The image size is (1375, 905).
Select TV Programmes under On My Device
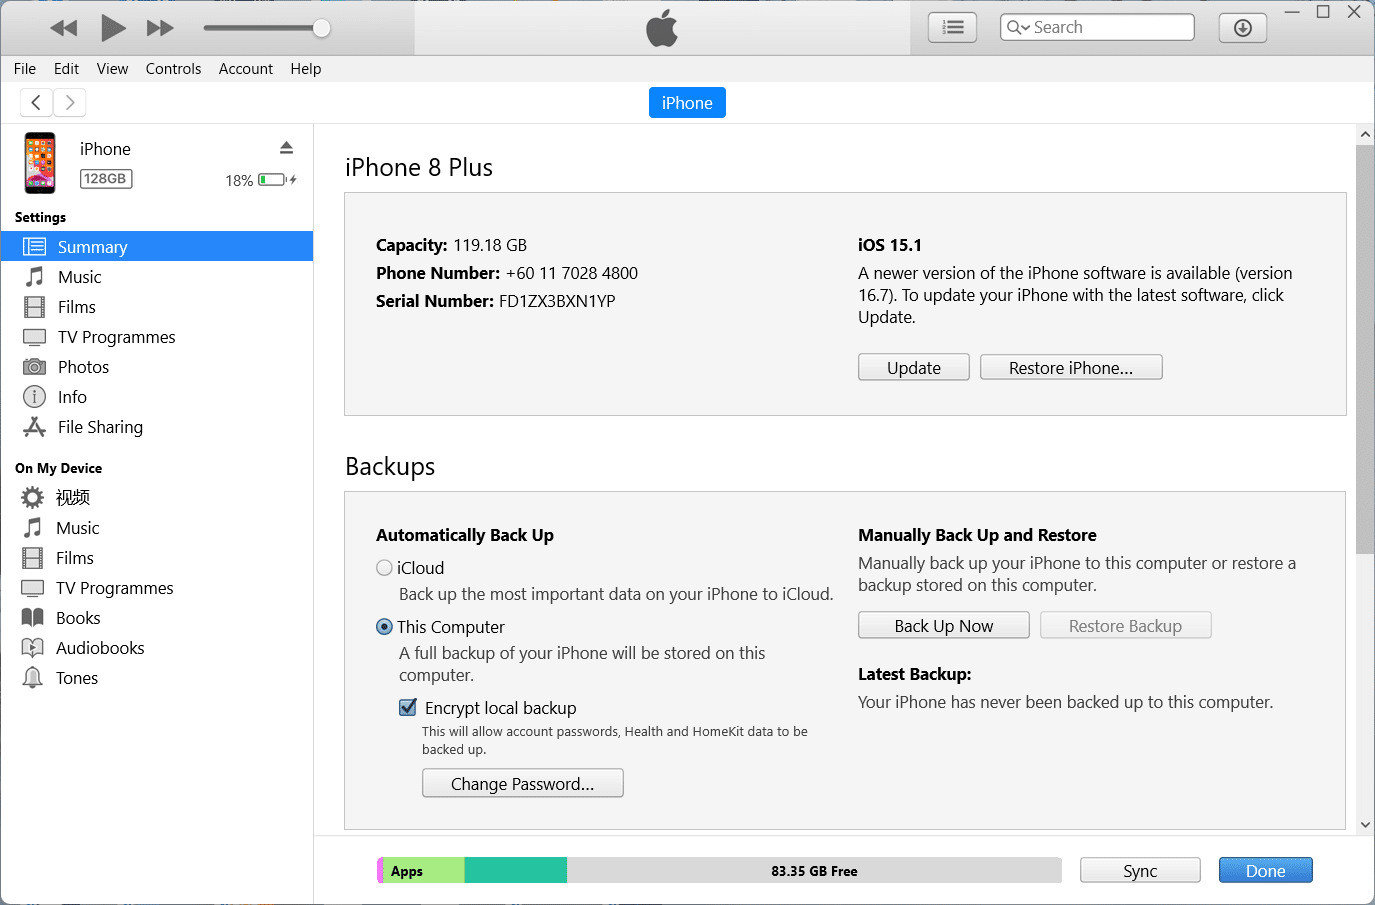[157, 588]
